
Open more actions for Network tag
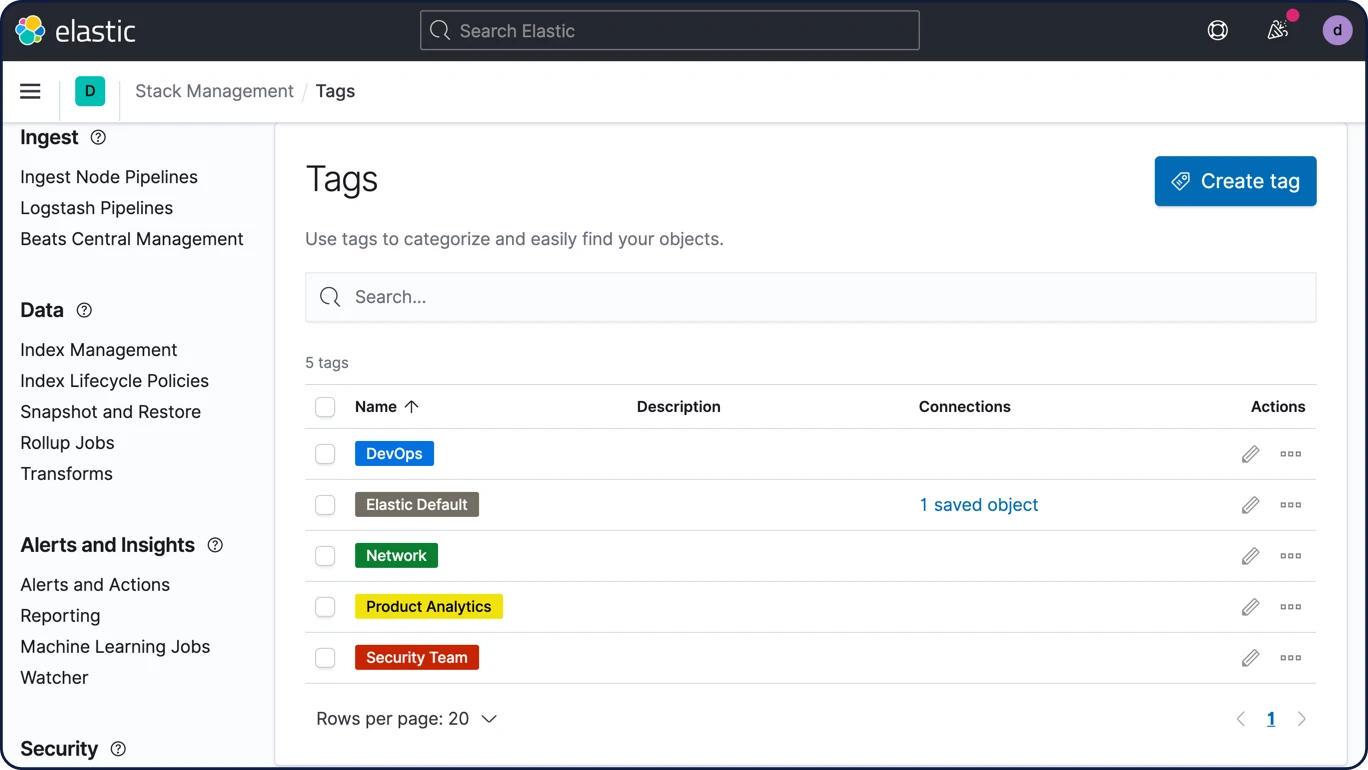(x=1291, y=556)
